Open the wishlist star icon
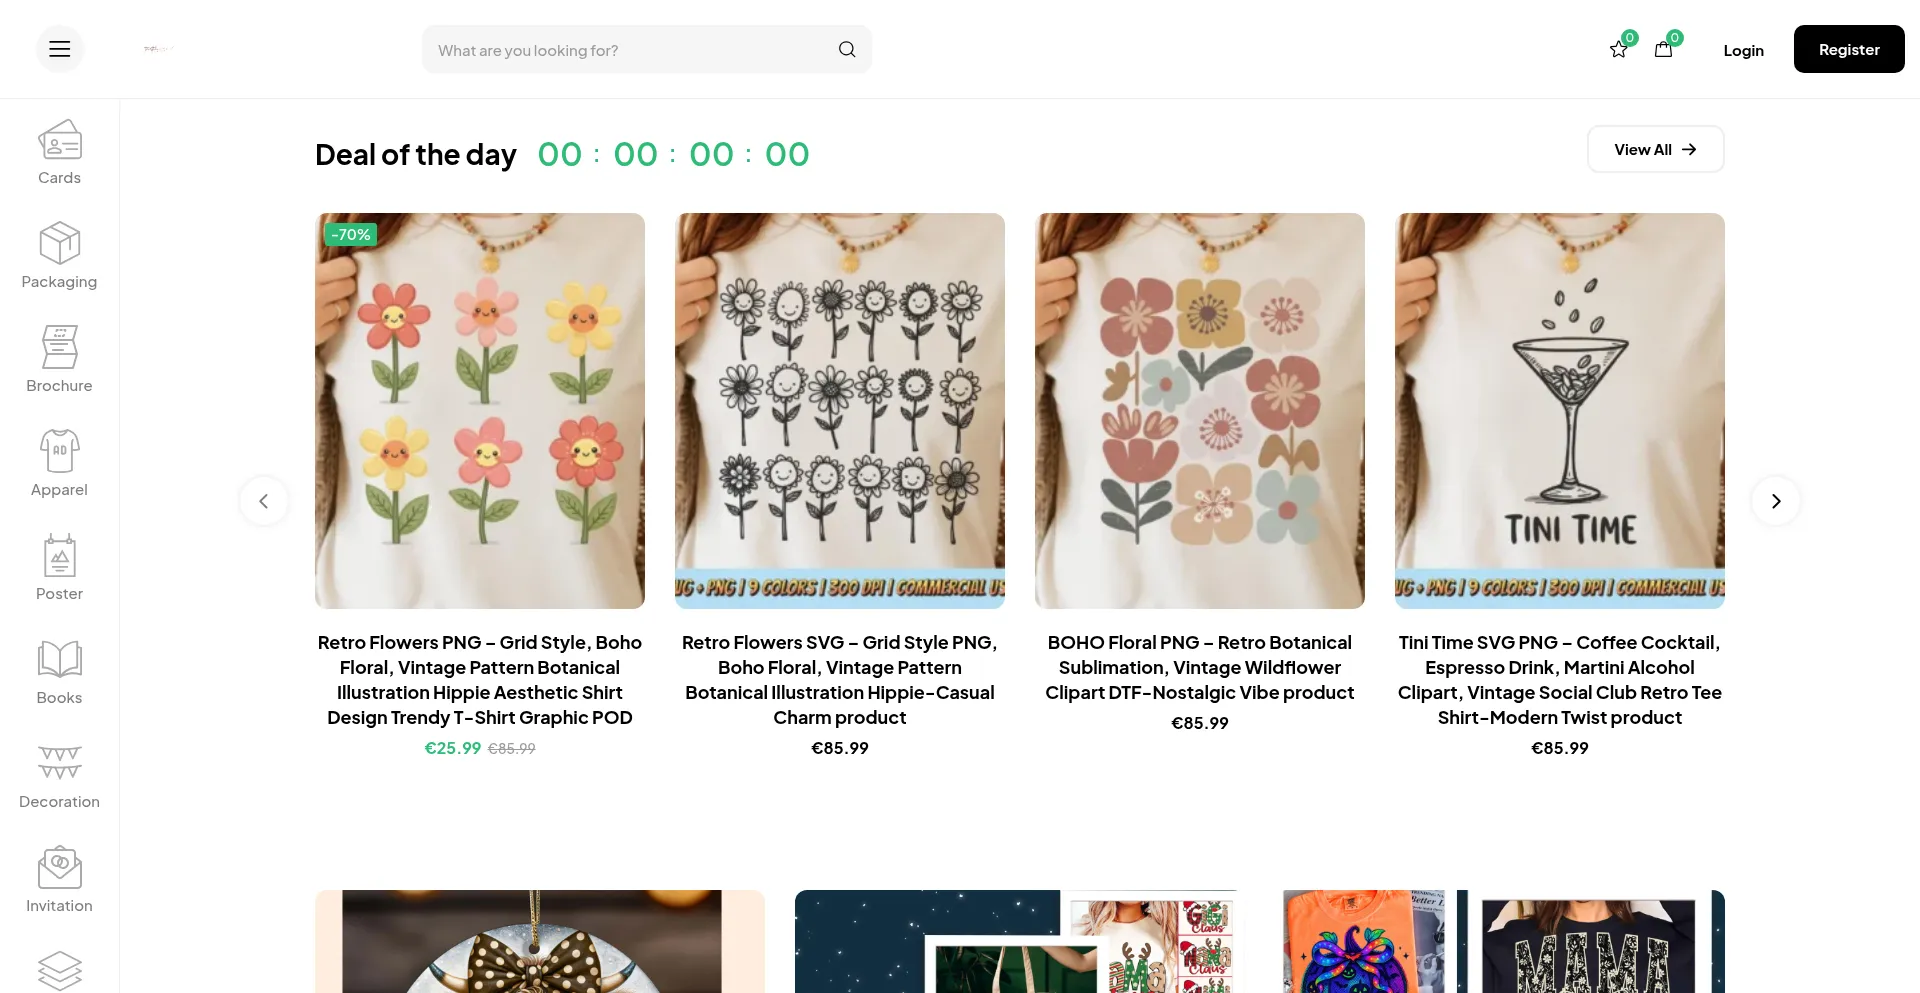Screen dimensions: 1920x993 coord(1618,50)
